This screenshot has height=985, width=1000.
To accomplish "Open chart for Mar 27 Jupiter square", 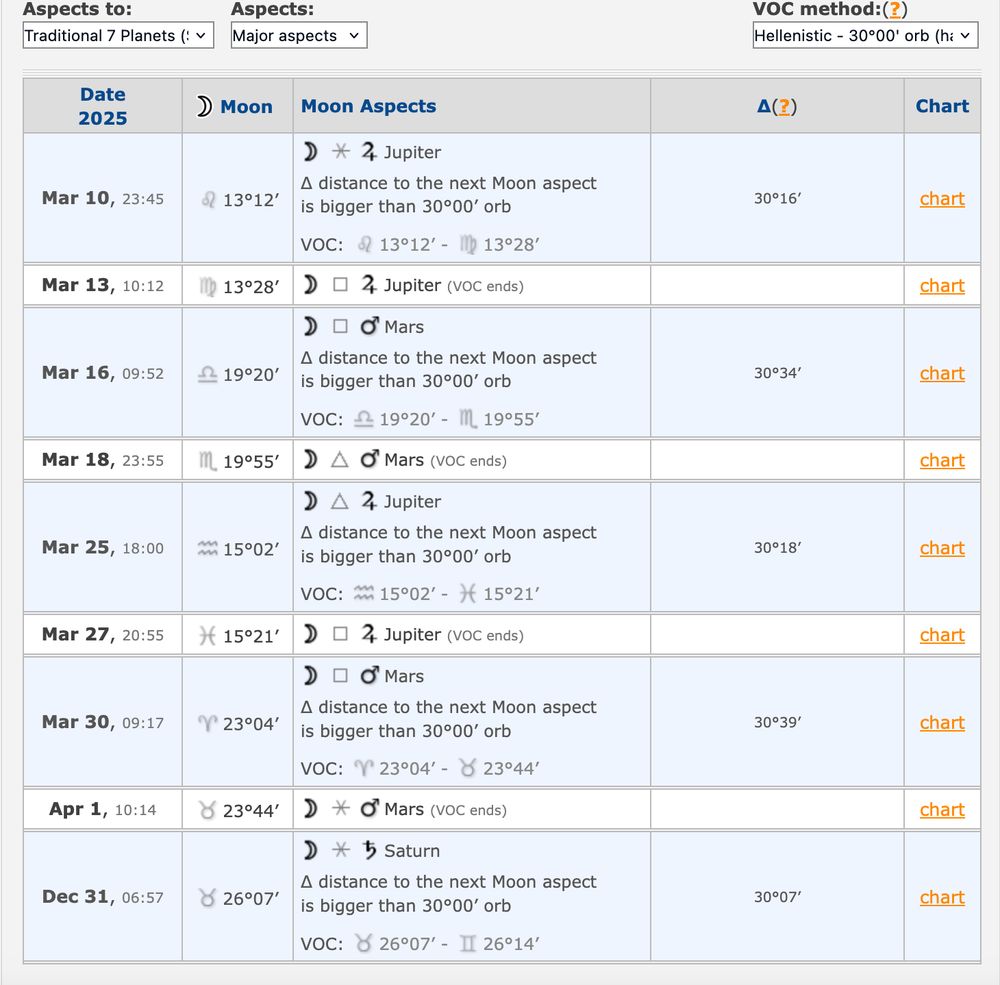I will (x=942, y=635).
